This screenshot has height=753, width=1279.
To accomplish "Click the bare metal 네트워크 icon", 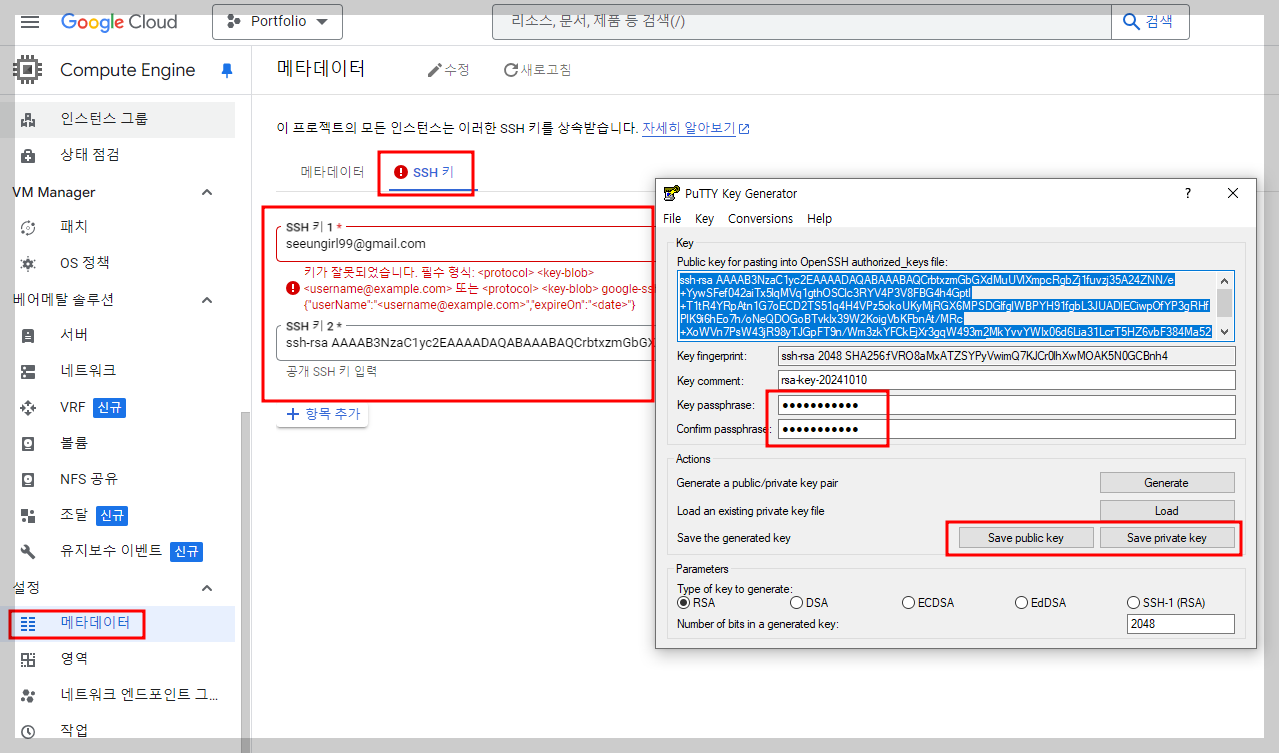I will 28,371.
